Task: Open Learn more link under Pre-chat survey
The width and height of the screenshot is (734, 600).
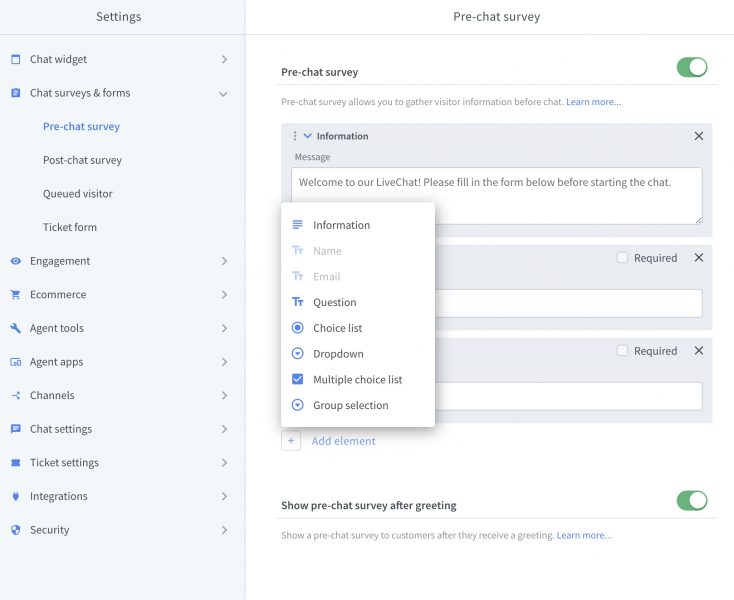Action: [593, 102]
